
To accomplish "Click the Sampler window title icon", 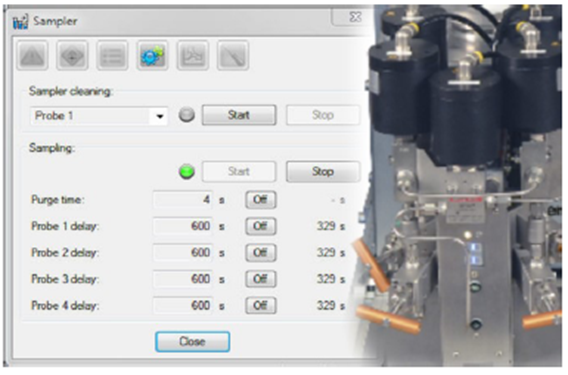I will 20,22.
